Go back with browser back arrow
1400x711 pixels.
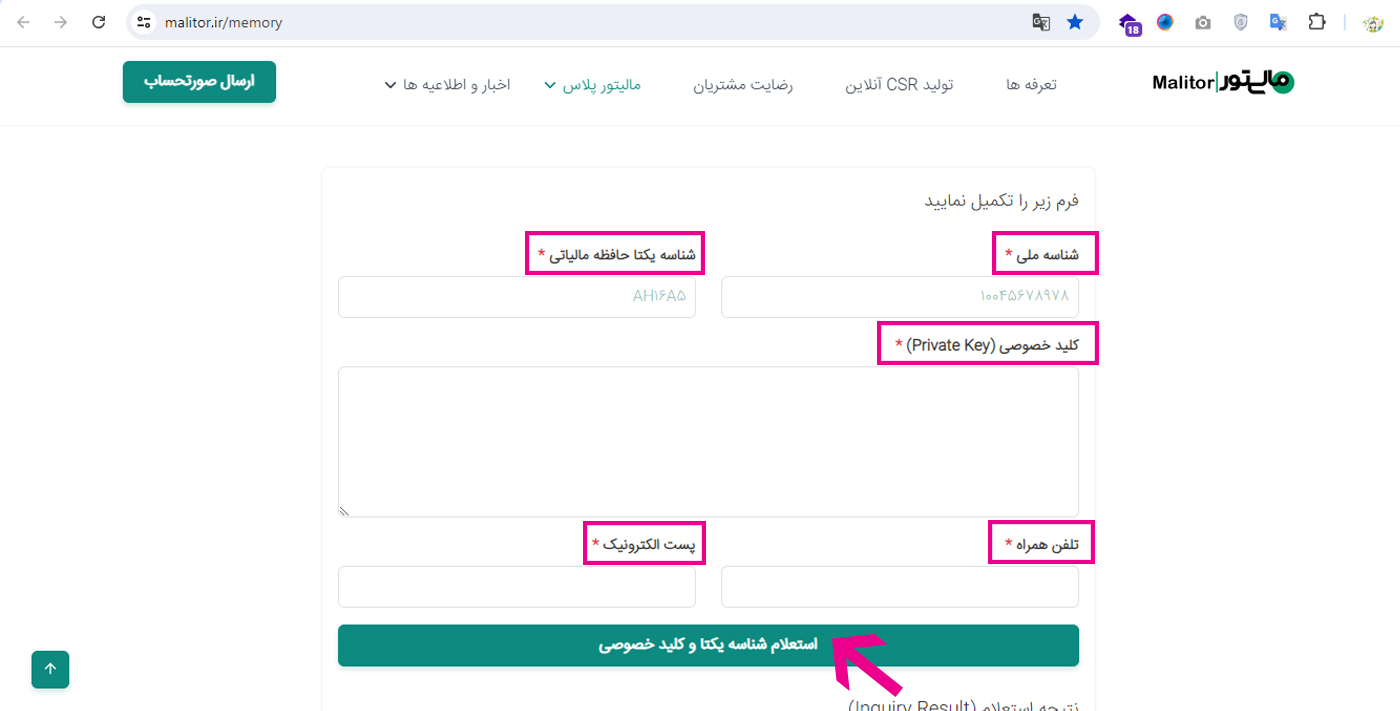(23, 22)
